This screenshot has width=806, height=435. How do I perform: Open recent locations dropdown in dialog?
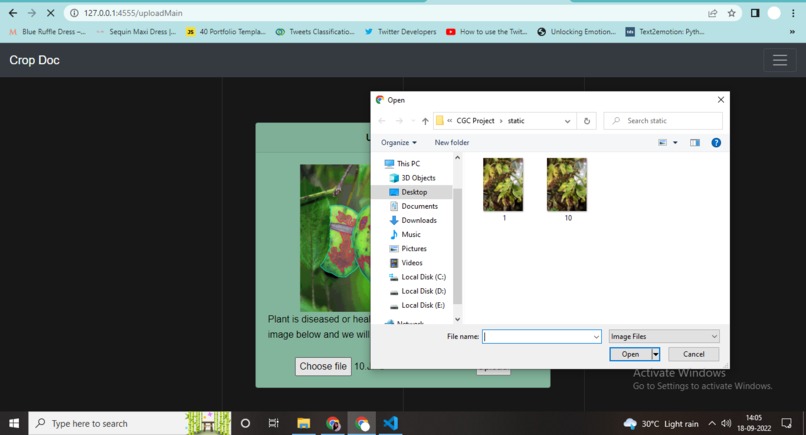click(413, 121)
